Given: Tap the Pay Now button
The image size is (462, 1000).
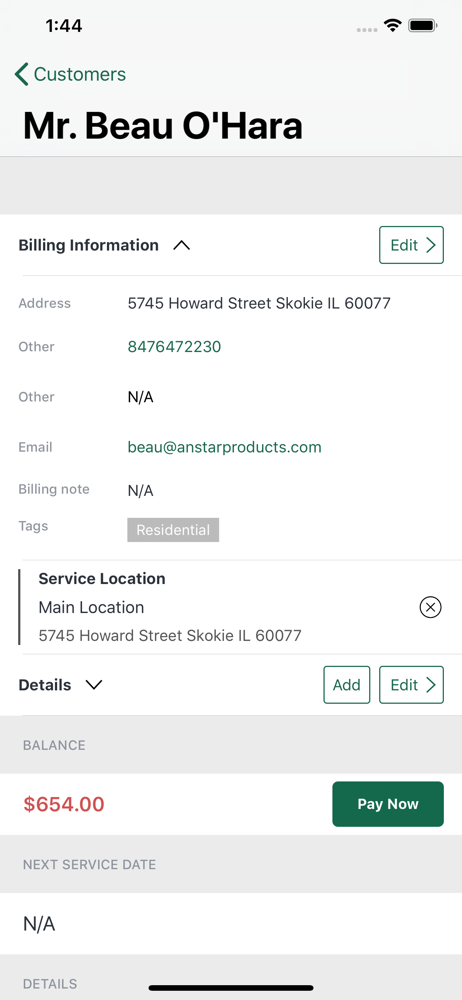Looking at the screenshot, I should 388,804.
